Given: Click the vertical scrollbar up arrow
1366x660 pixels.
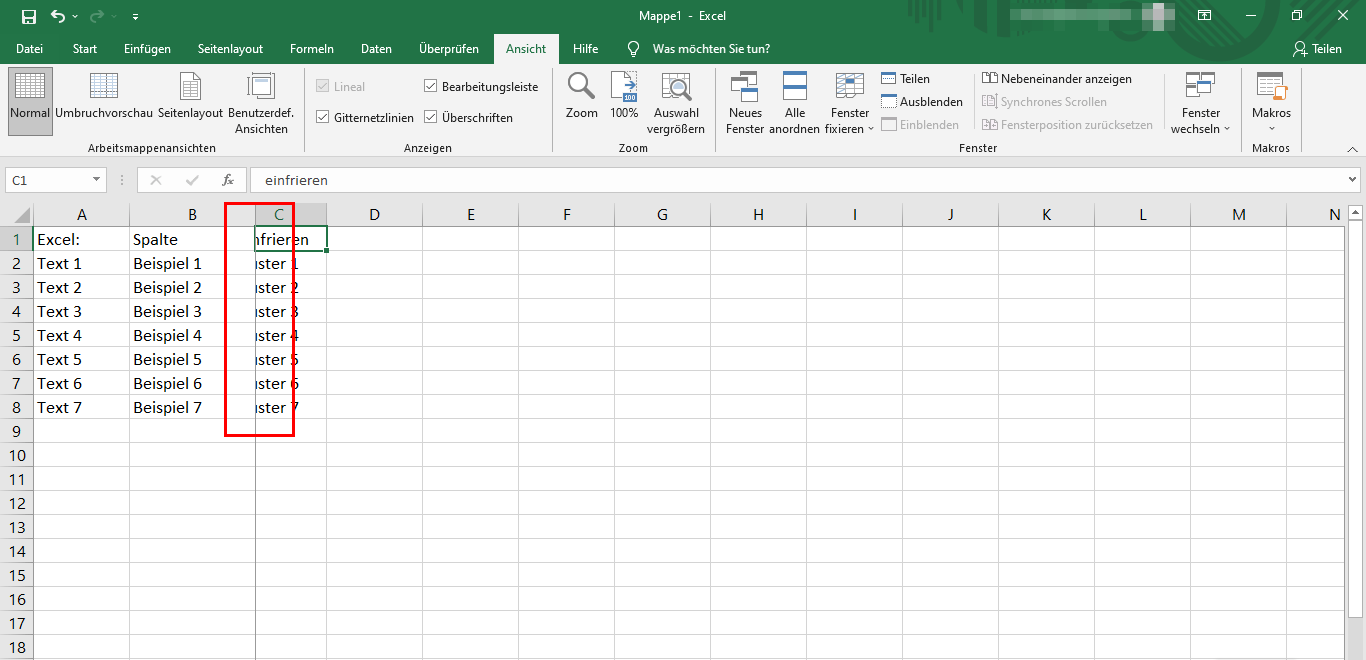Looking at the screenshot, I should 1356,212.
